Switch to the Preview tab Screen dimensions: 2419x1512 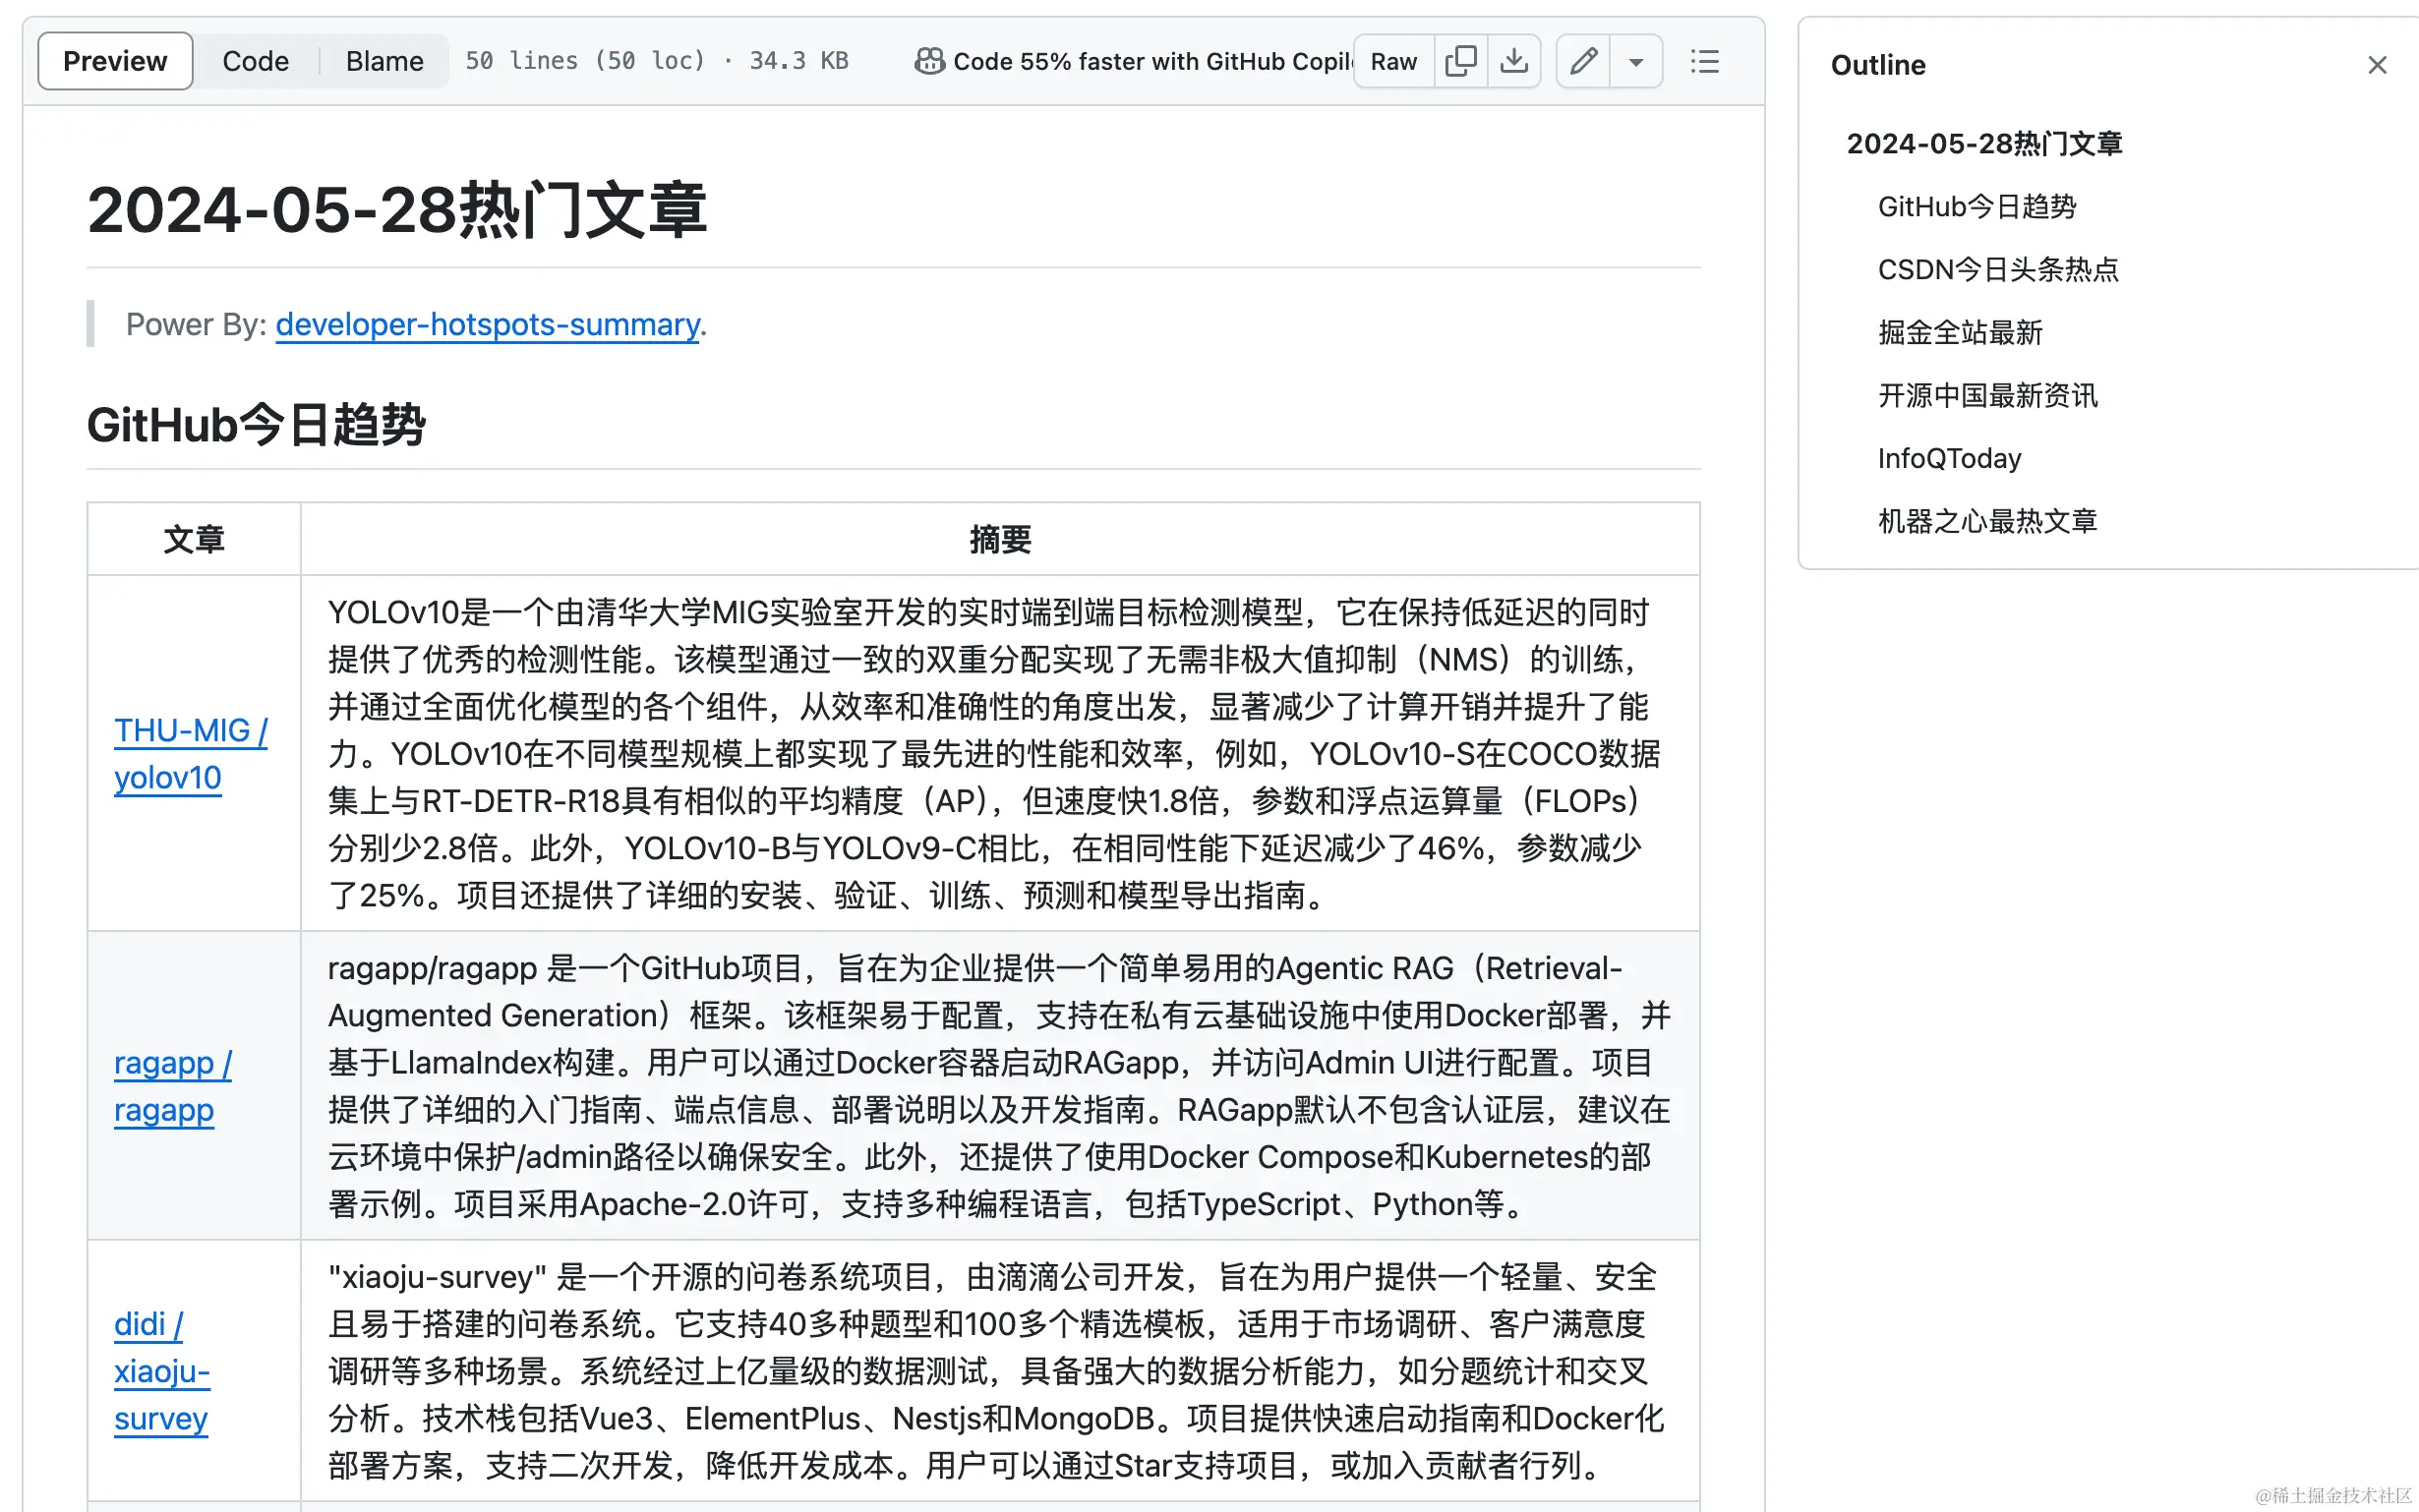tap(115, 61)
